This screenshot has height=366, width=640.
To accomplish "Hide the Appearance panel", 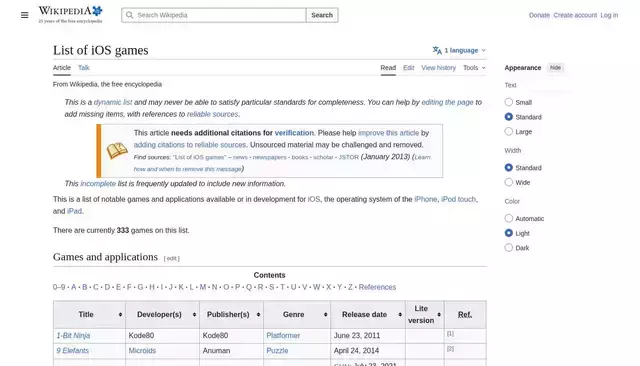I will 555,68.
